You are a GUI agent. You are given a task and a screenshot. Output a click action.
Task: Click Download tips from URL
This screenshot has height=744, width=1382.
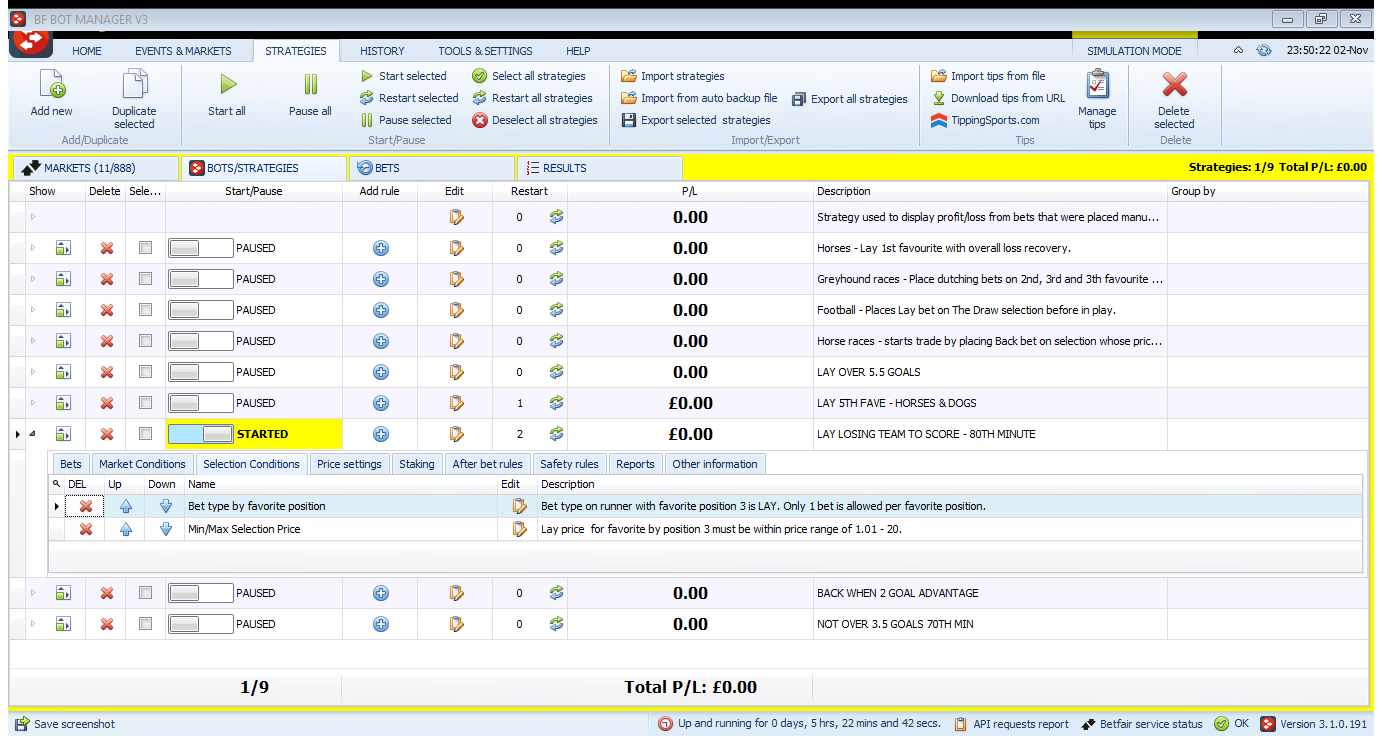coord(998,98)
